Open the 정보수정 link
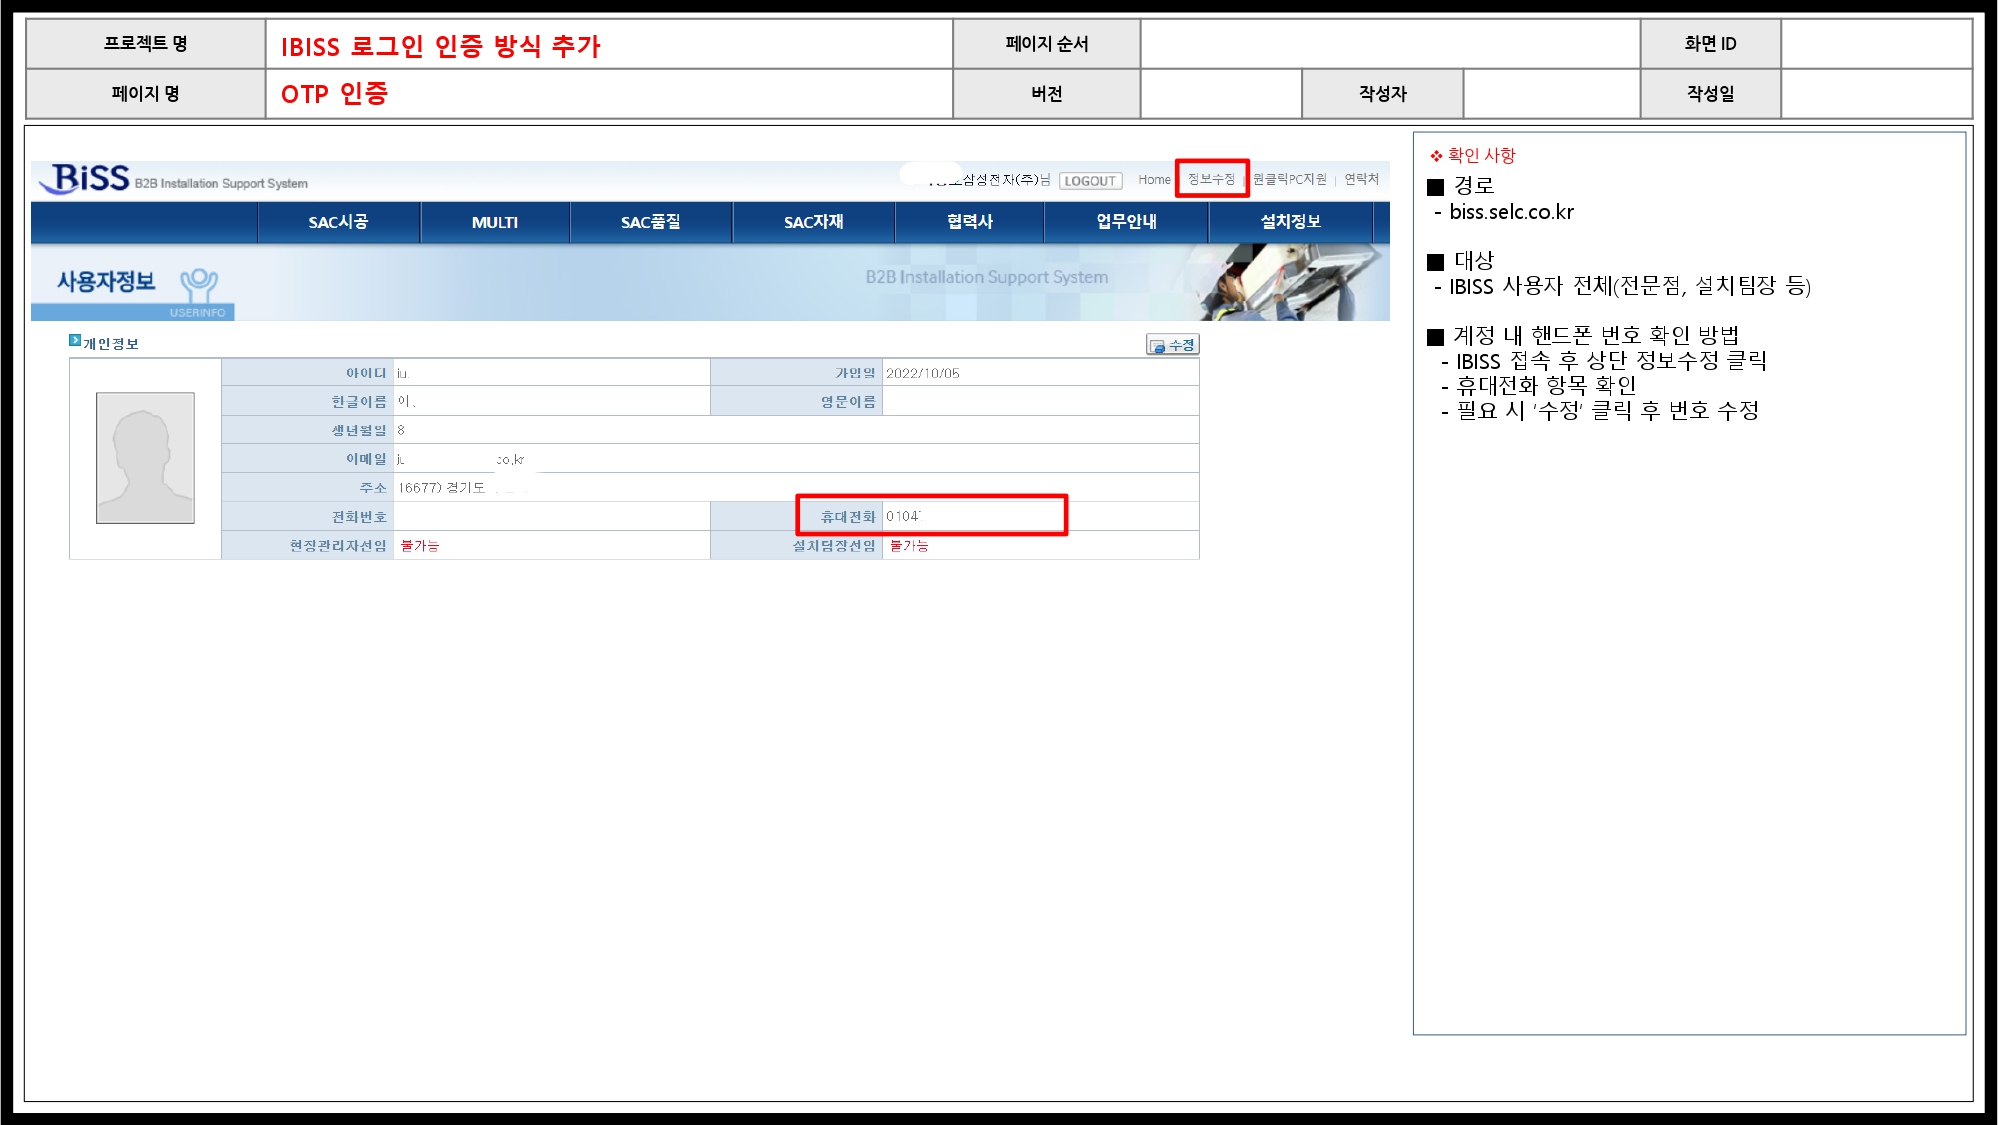 pyautogui.click(x=1211, y=179)
